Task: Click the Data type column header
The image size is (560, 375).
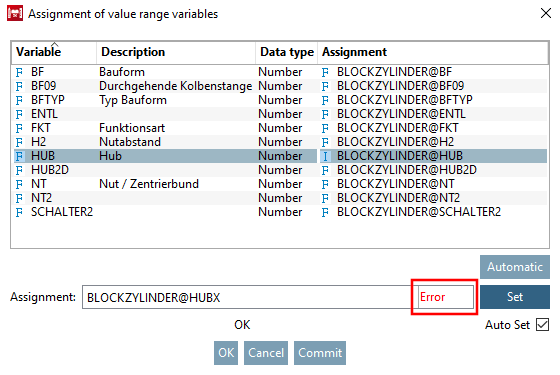Action: click(287, 52)
